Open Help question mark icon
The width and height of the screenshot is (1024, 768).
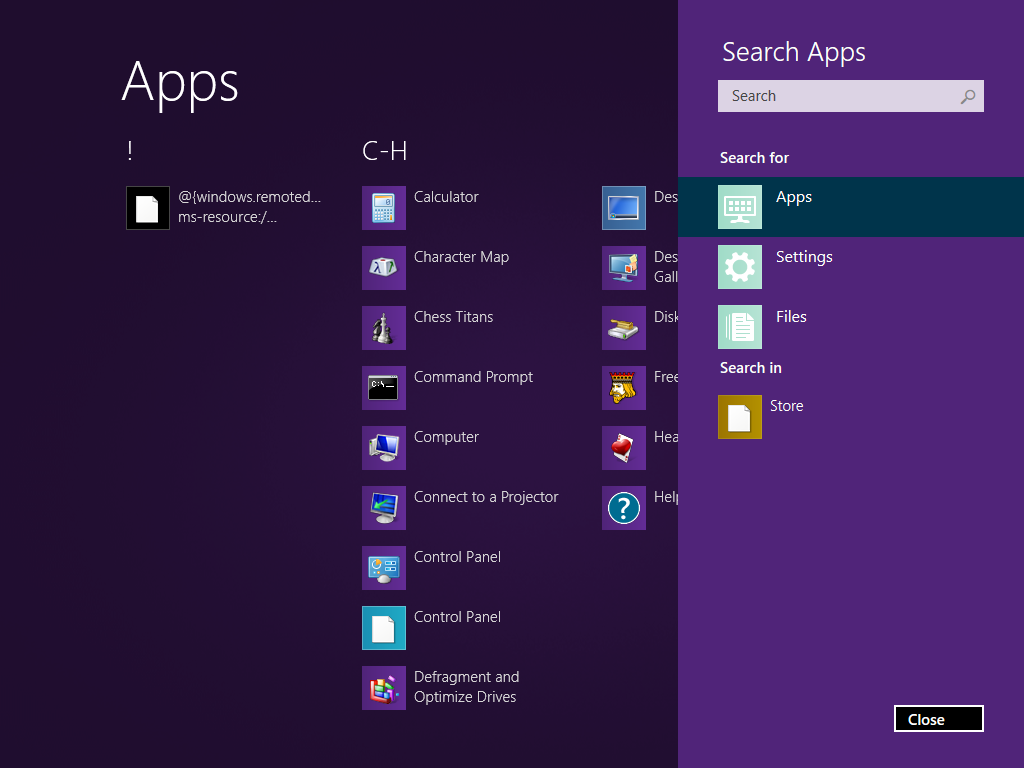tap(624, 508)
